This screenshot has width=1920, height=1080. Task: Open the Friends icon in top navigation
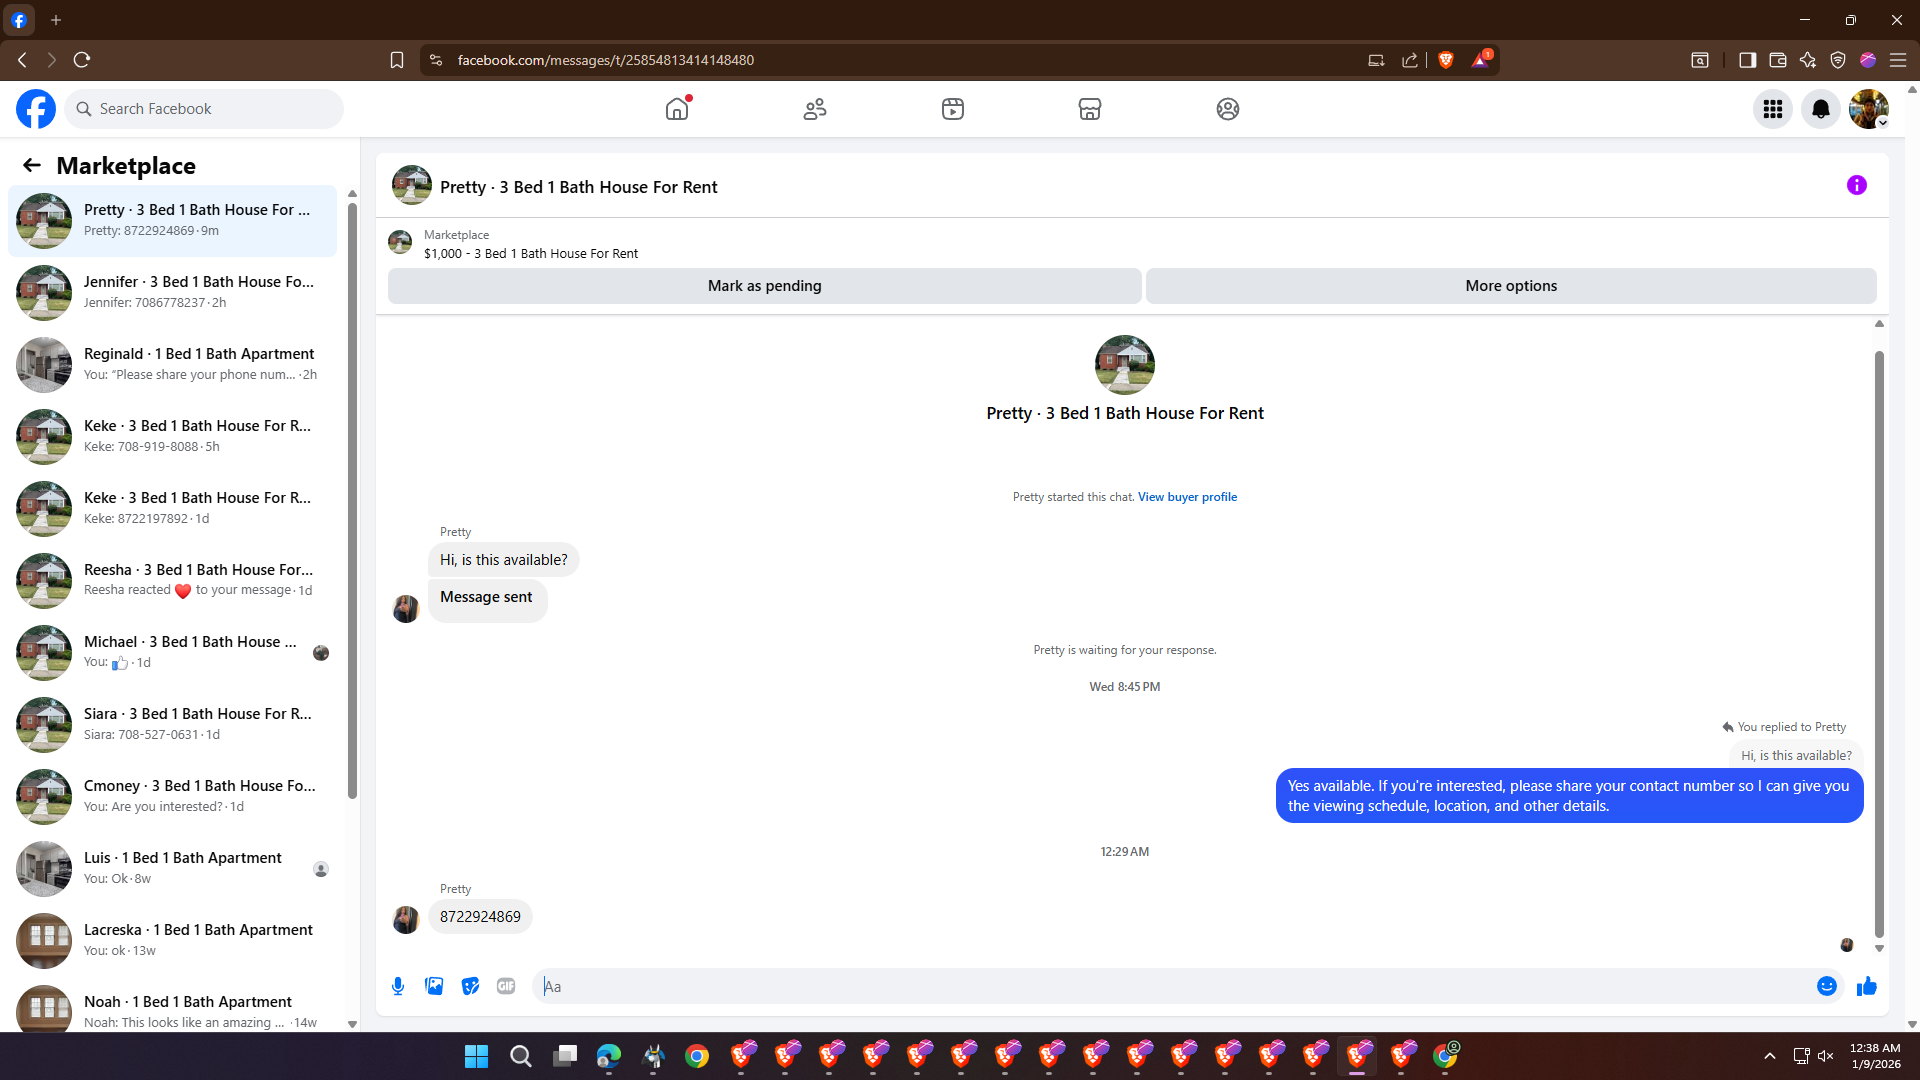(x=815, y=109)
